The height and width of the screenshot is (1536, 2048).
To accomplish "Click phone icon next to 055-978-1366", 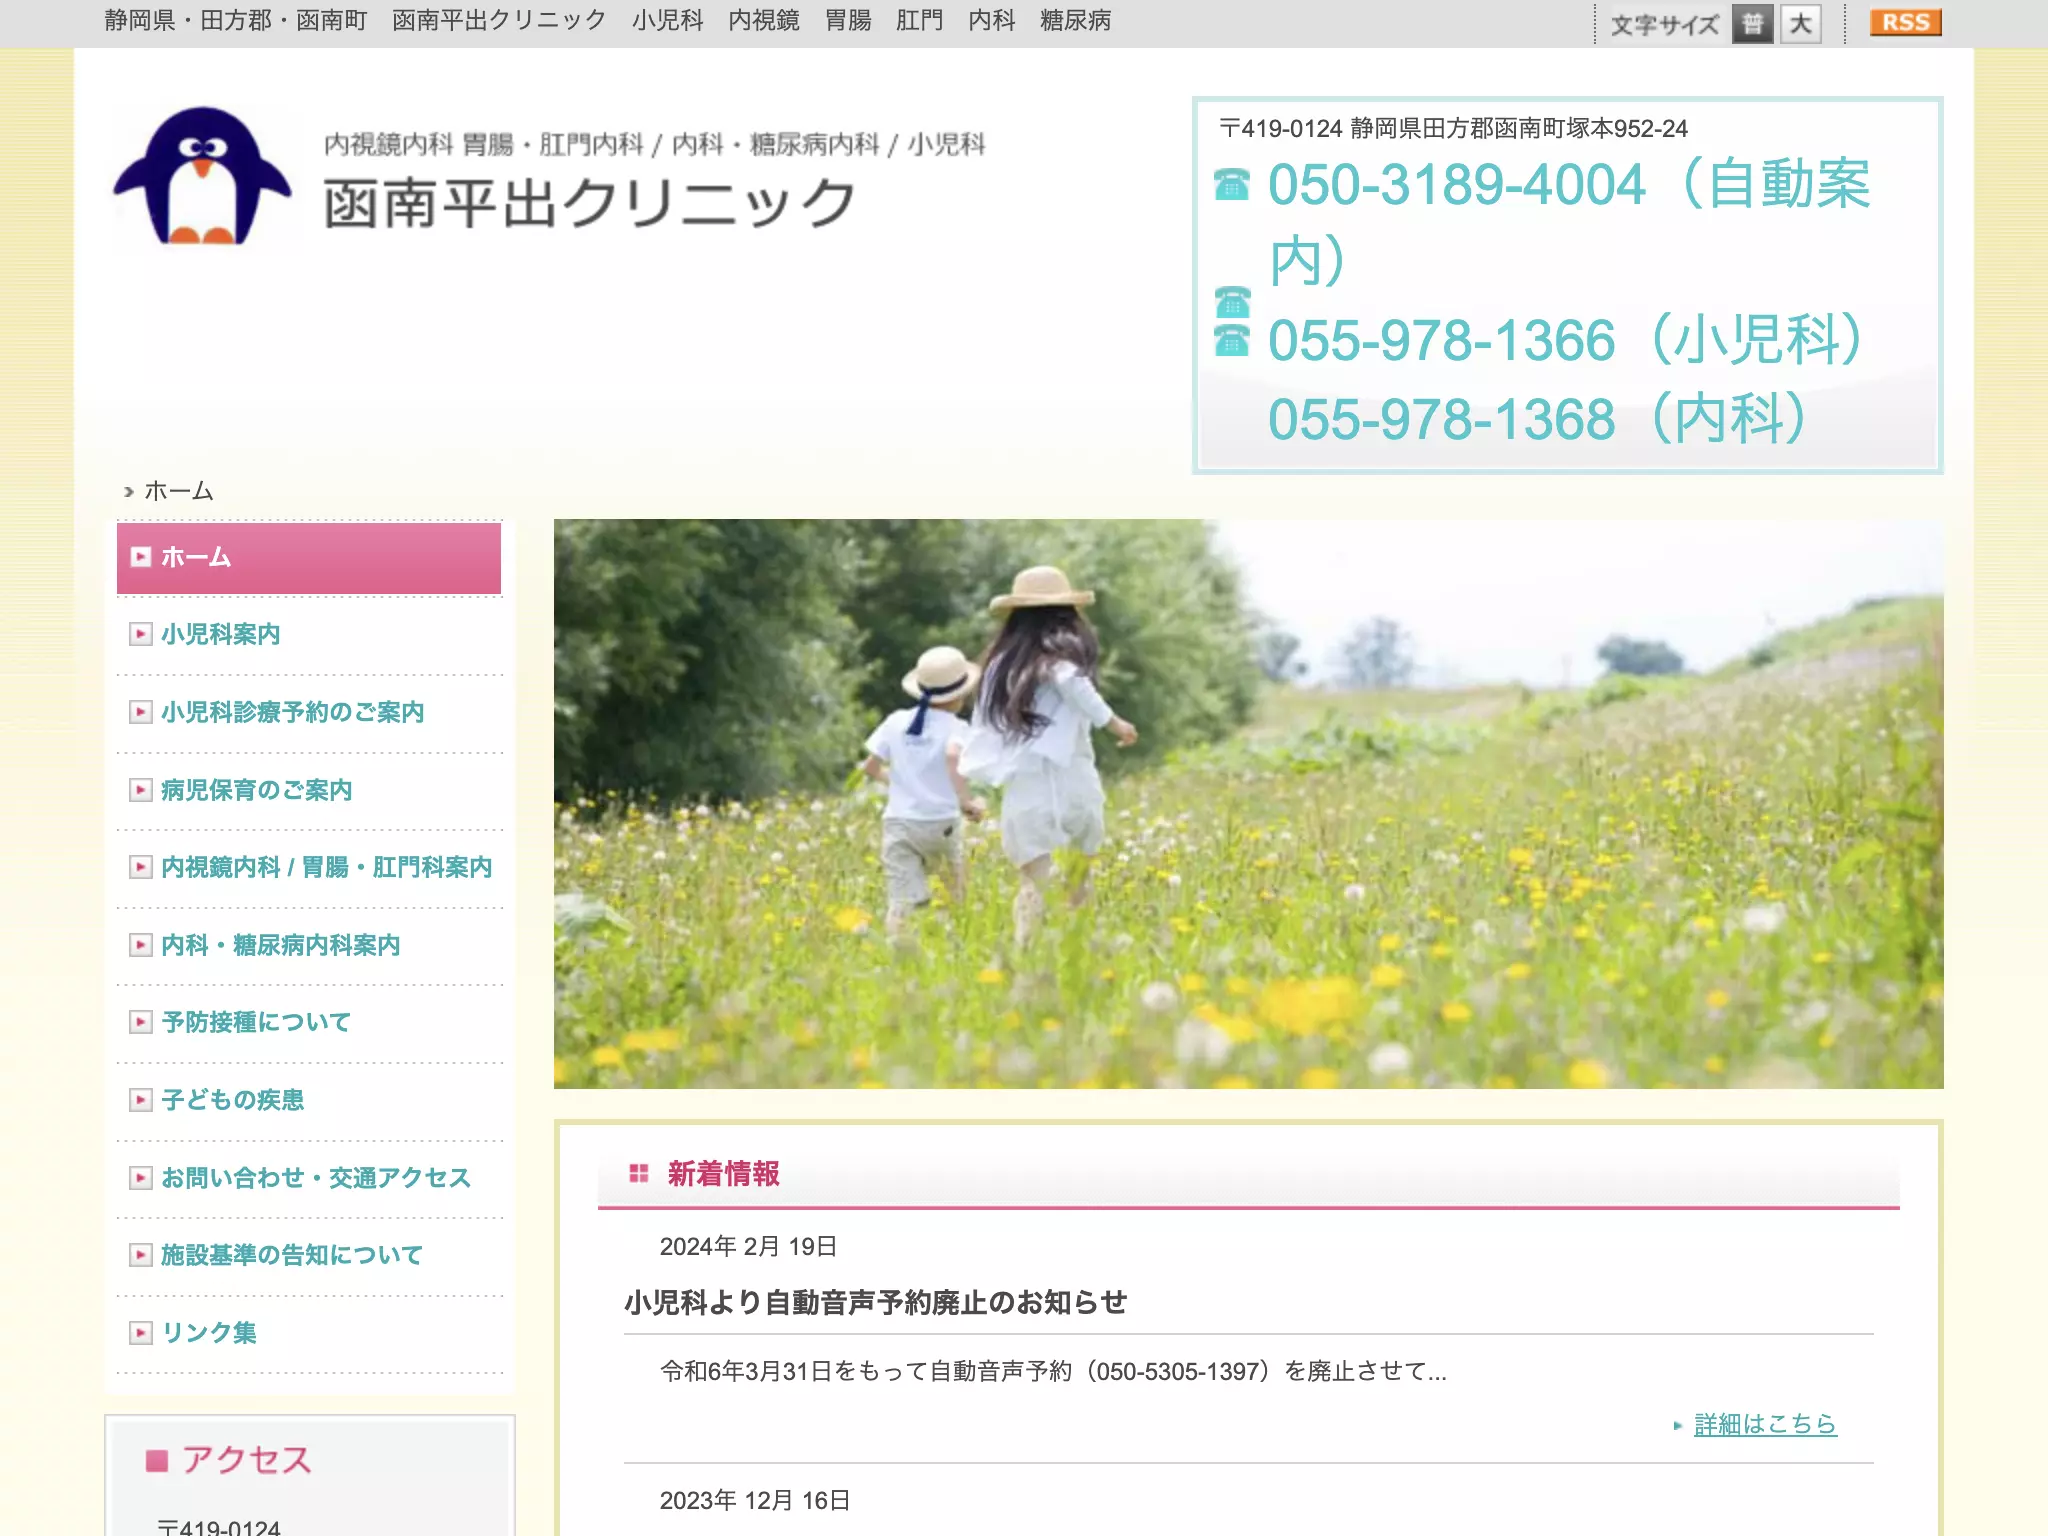I will click(x=1232, y=340).
